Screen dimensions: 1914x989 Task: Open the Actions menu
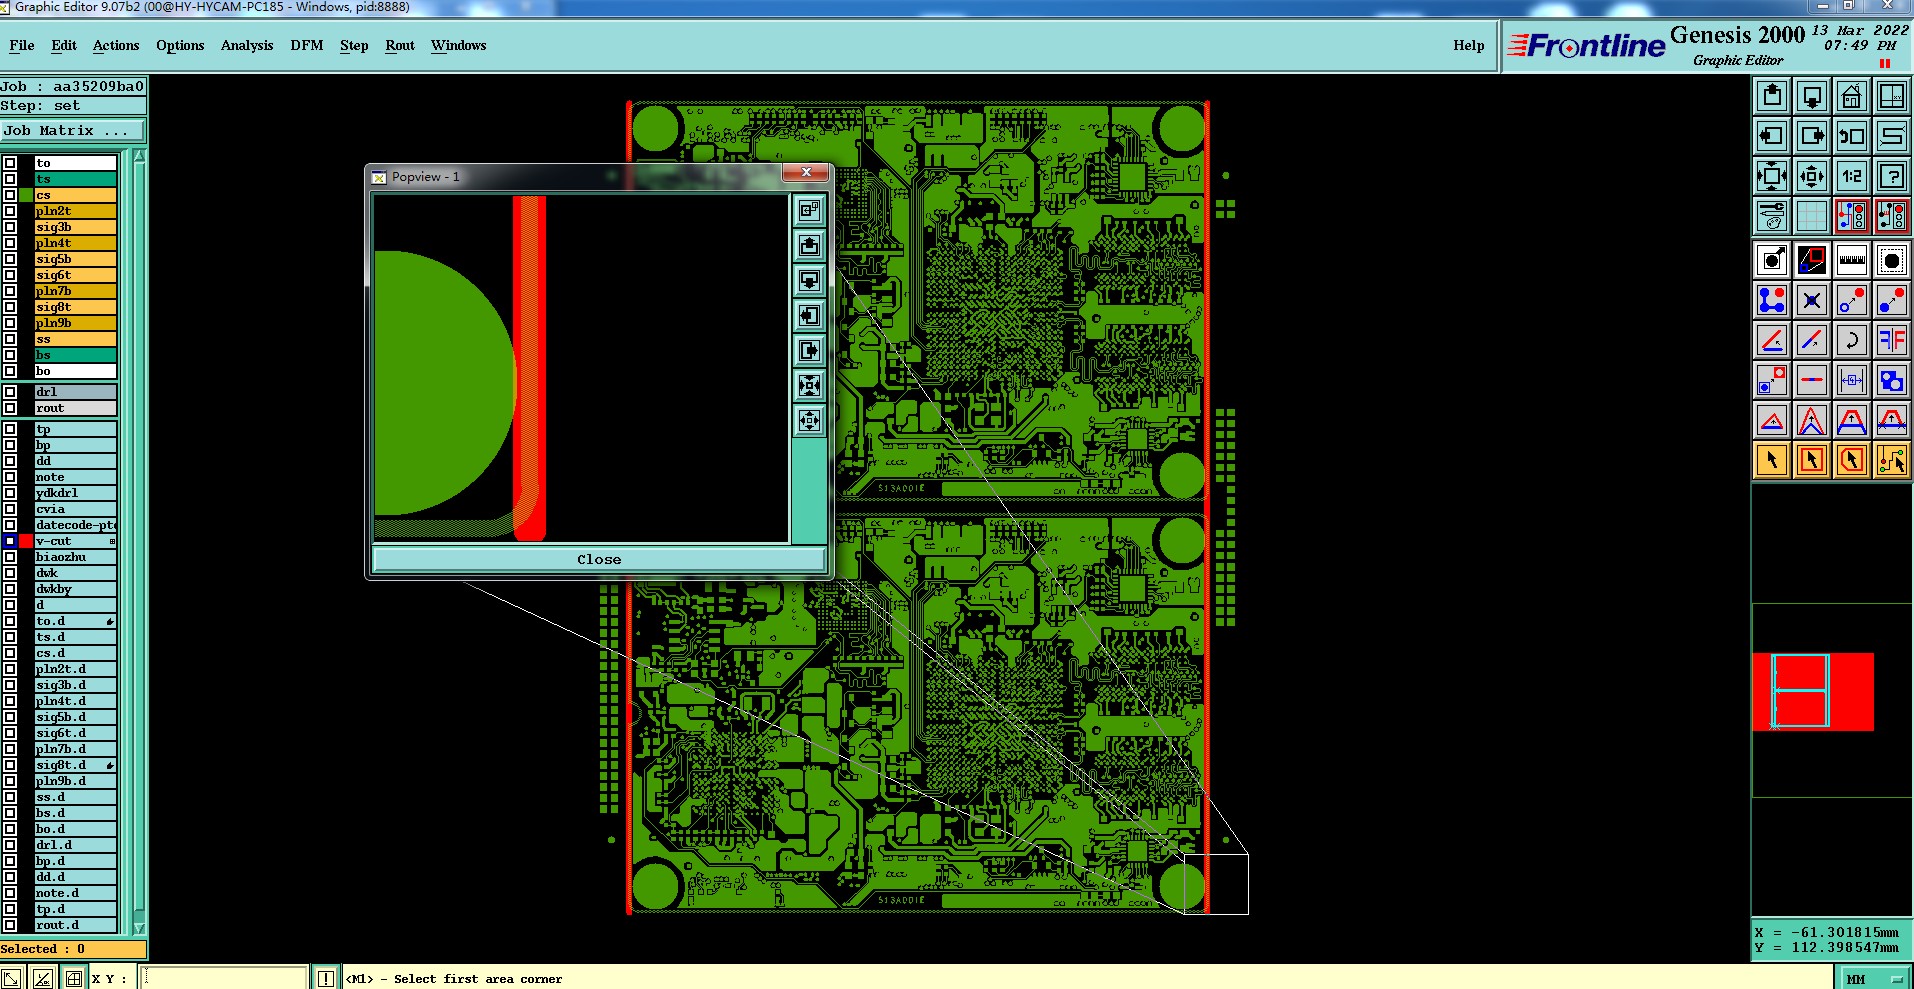[116, 45]
